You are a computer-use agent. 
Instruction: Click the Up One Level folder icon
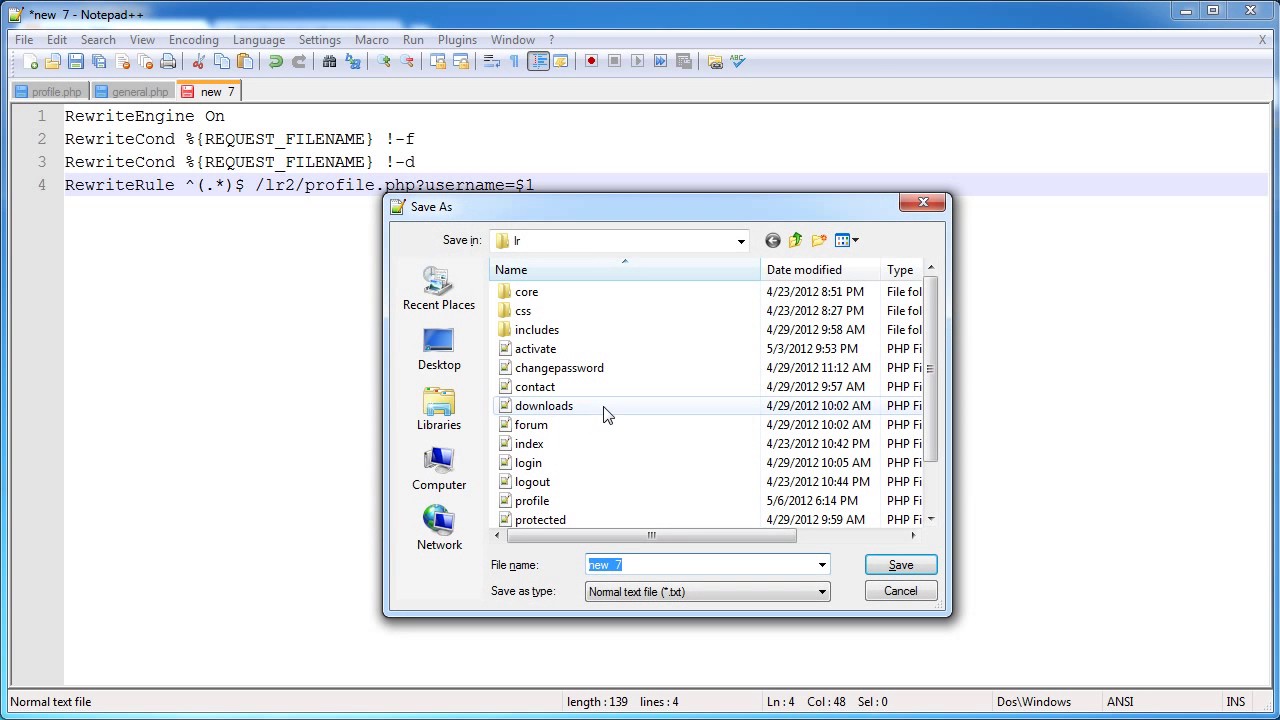point(796,240)
